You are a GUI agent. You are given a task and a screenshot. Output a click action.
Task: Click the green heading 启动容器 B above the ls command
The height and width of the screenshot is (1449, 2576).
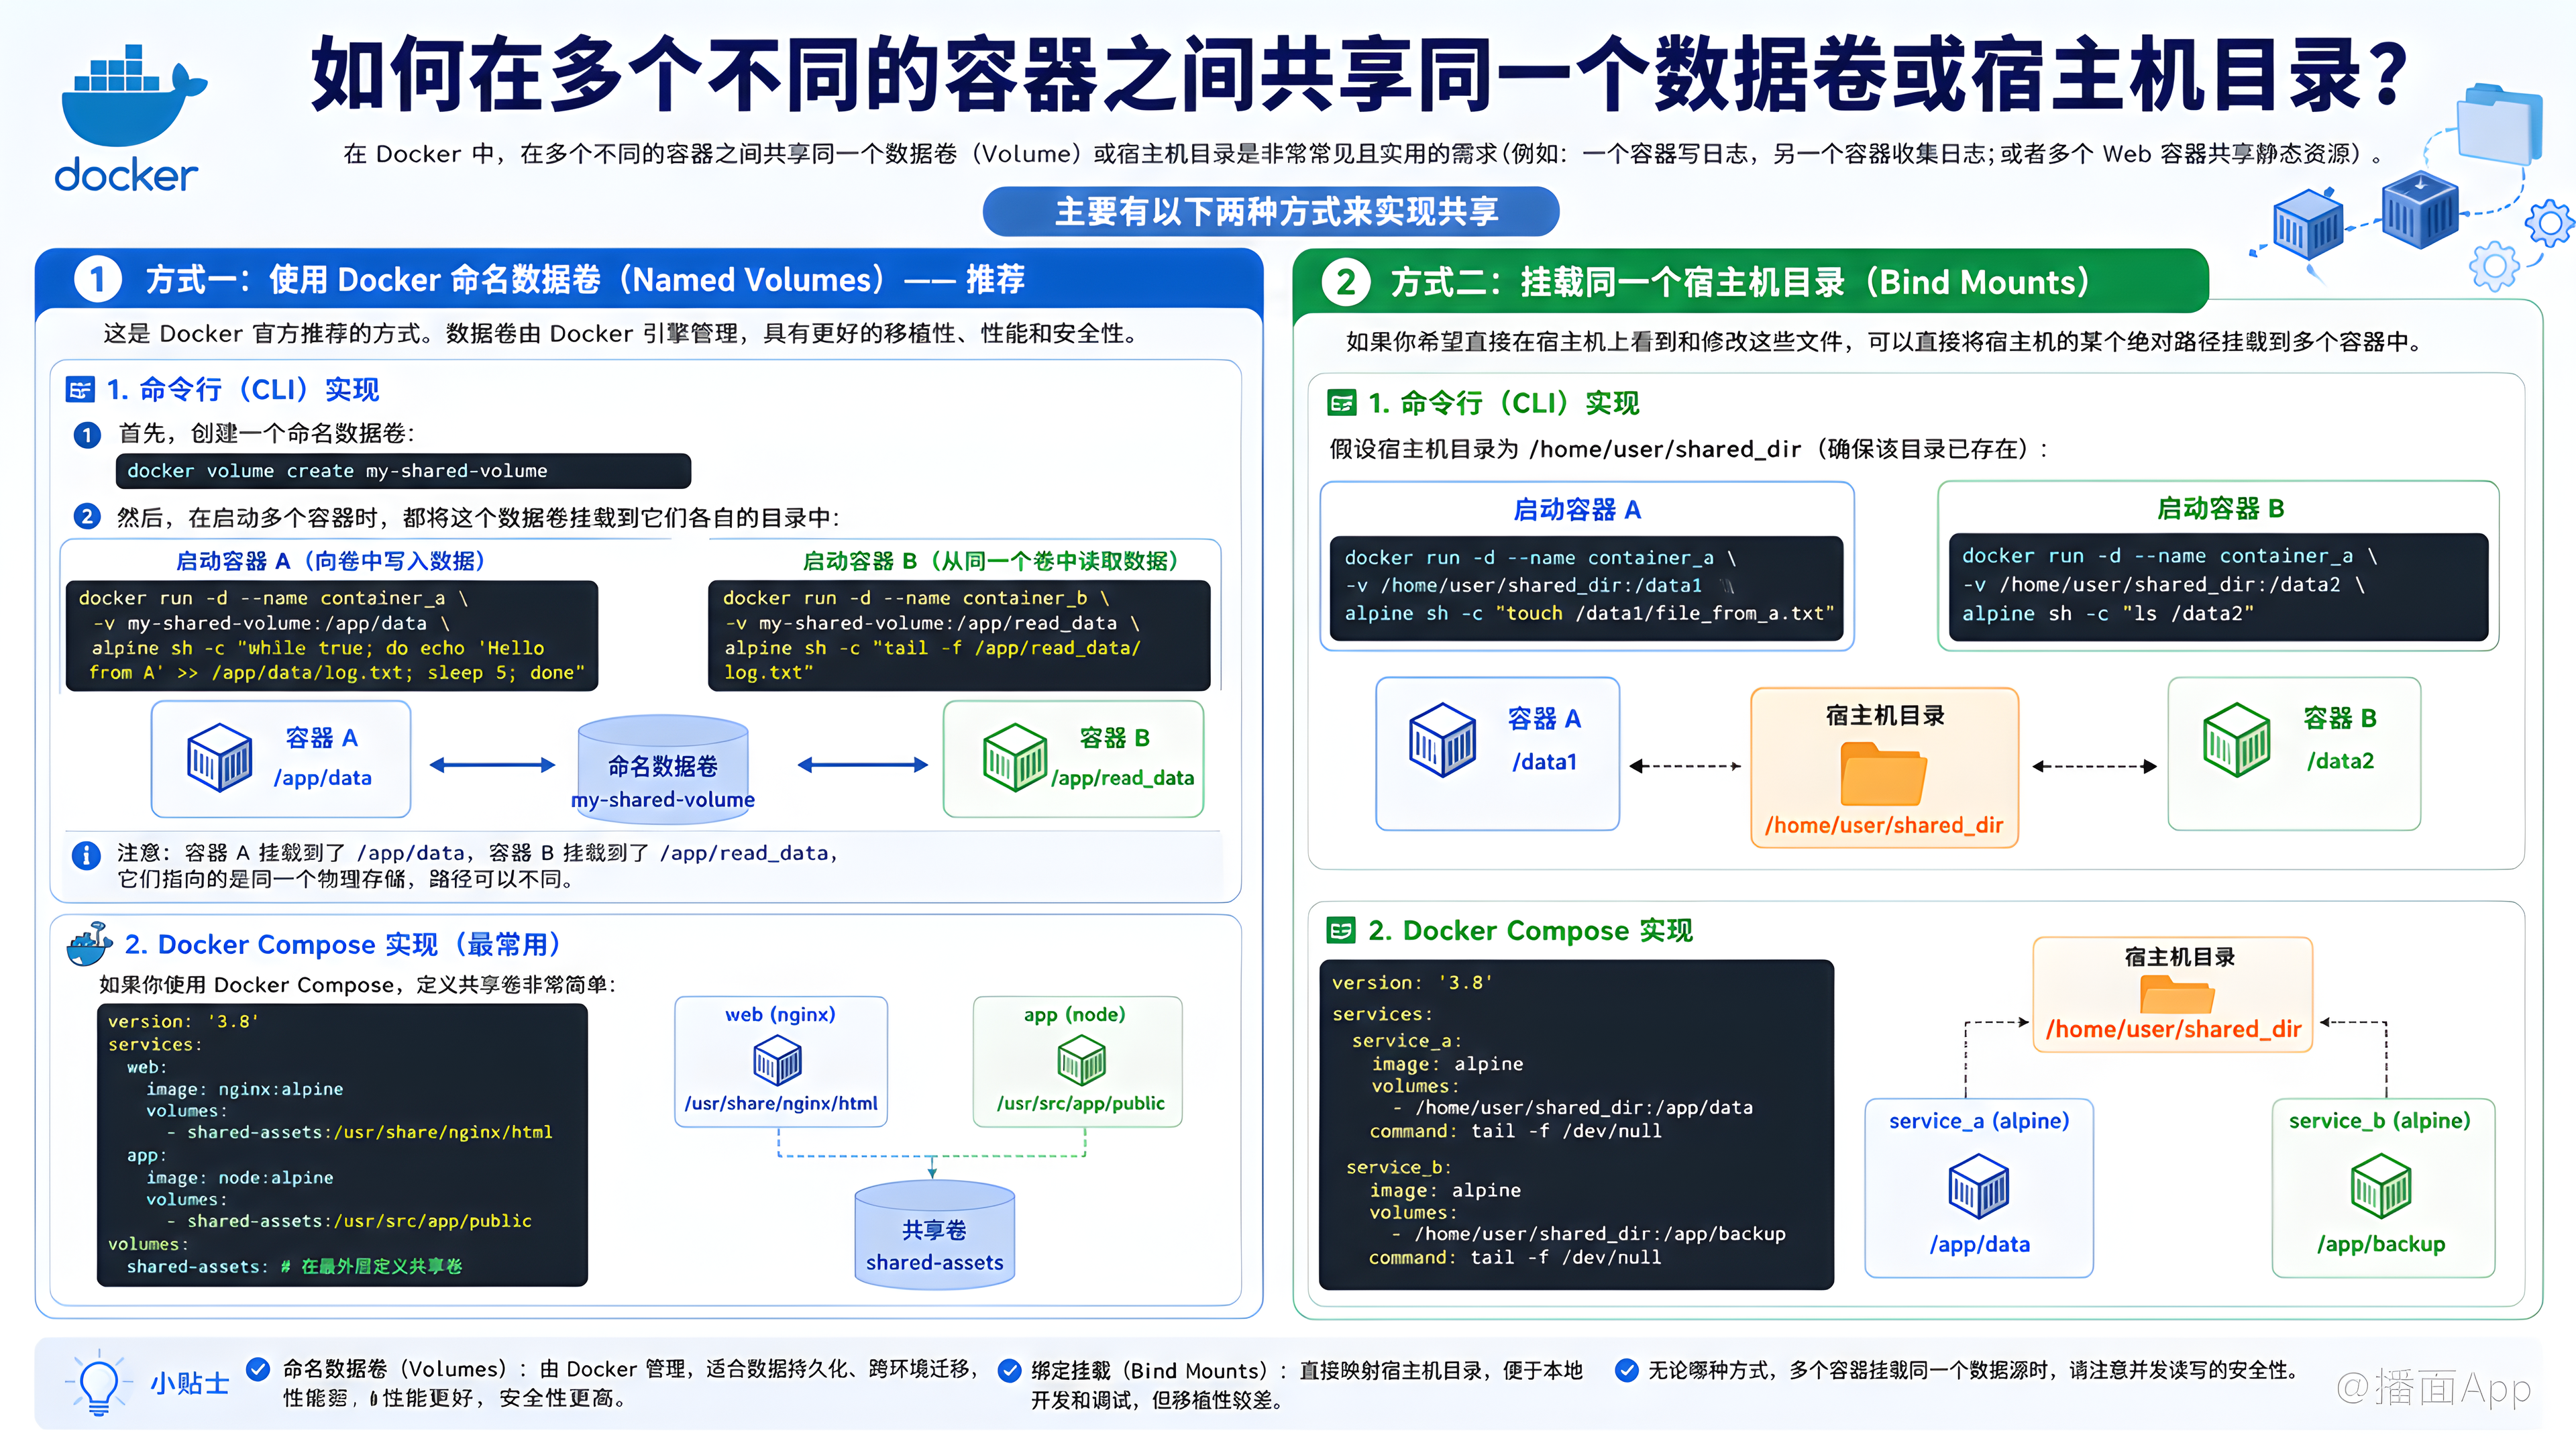[x=2220, y=509]
